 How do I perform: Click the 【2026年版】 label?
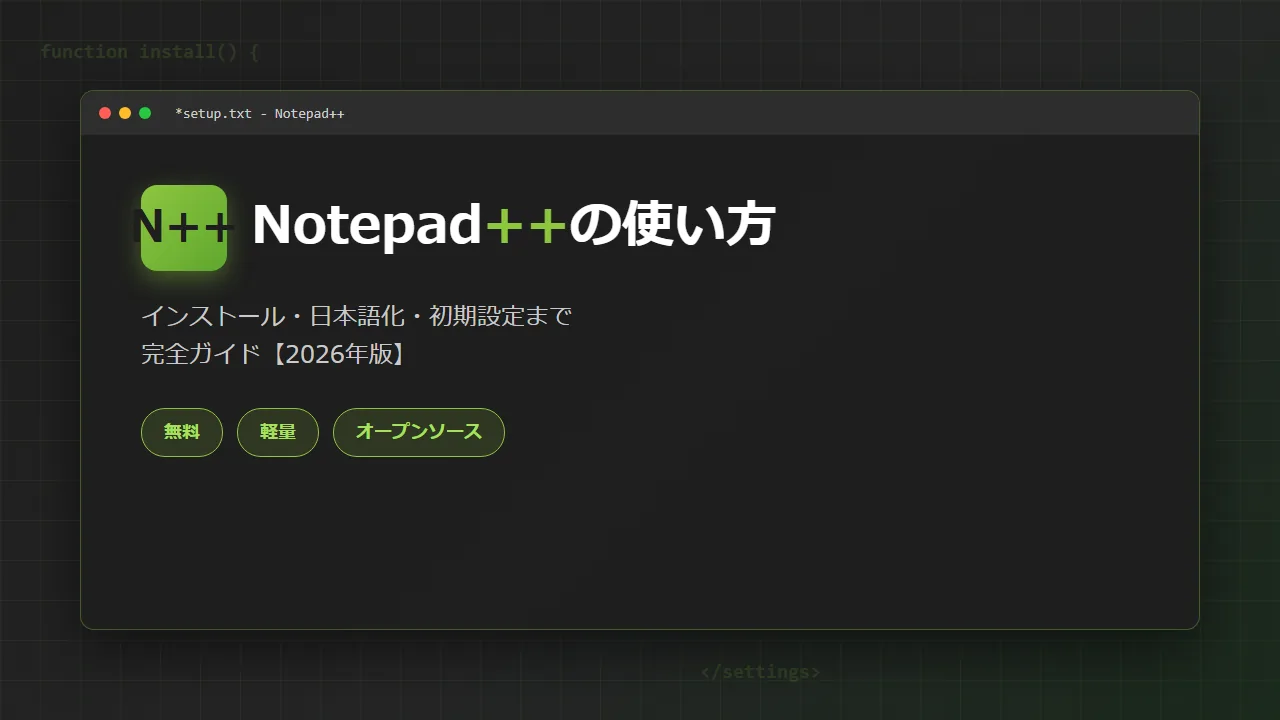point(336,354)
